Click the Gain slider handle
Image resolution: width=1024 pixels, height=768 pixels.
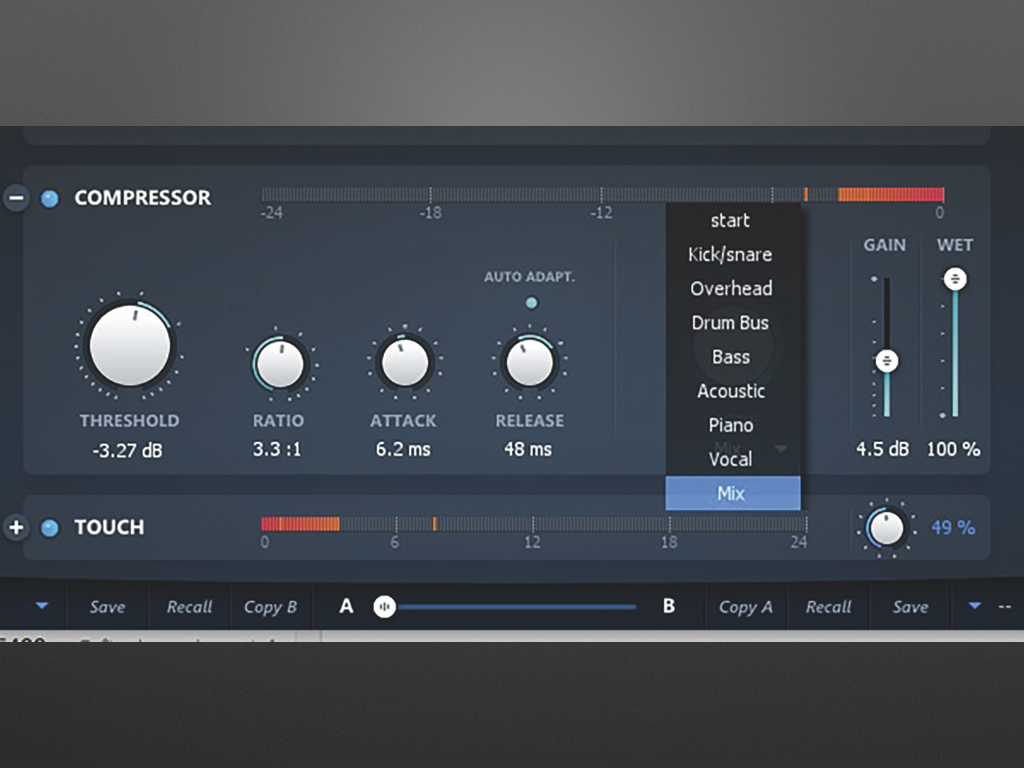(x=887, y=360)
